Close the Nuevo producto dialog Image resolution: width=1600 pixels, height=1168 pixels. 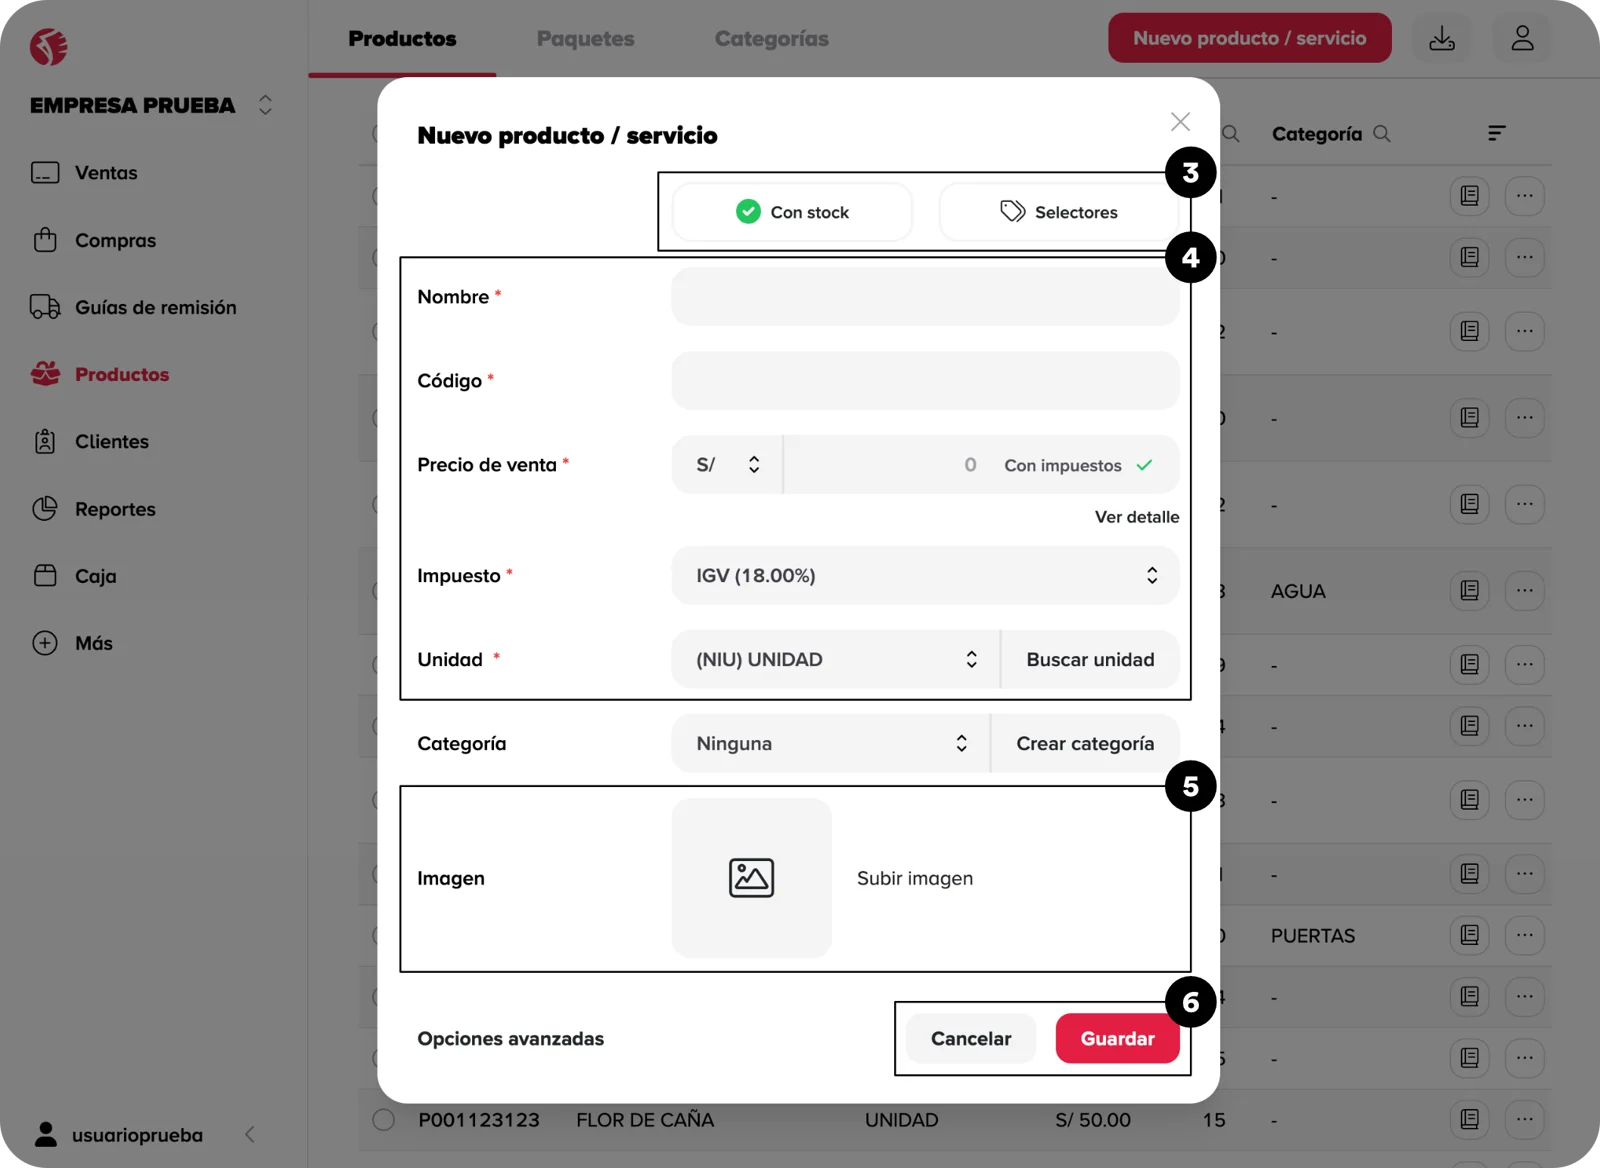(x=1180, y=122)
